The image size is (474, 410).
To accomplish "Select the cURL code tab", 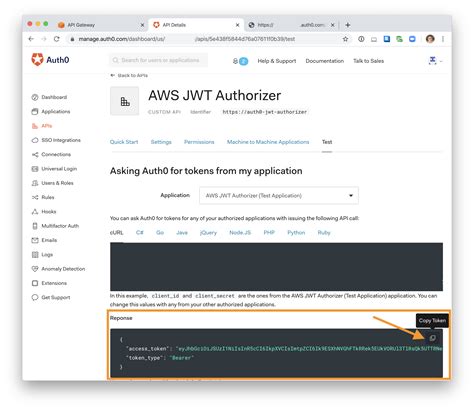I will click(117, 233).
